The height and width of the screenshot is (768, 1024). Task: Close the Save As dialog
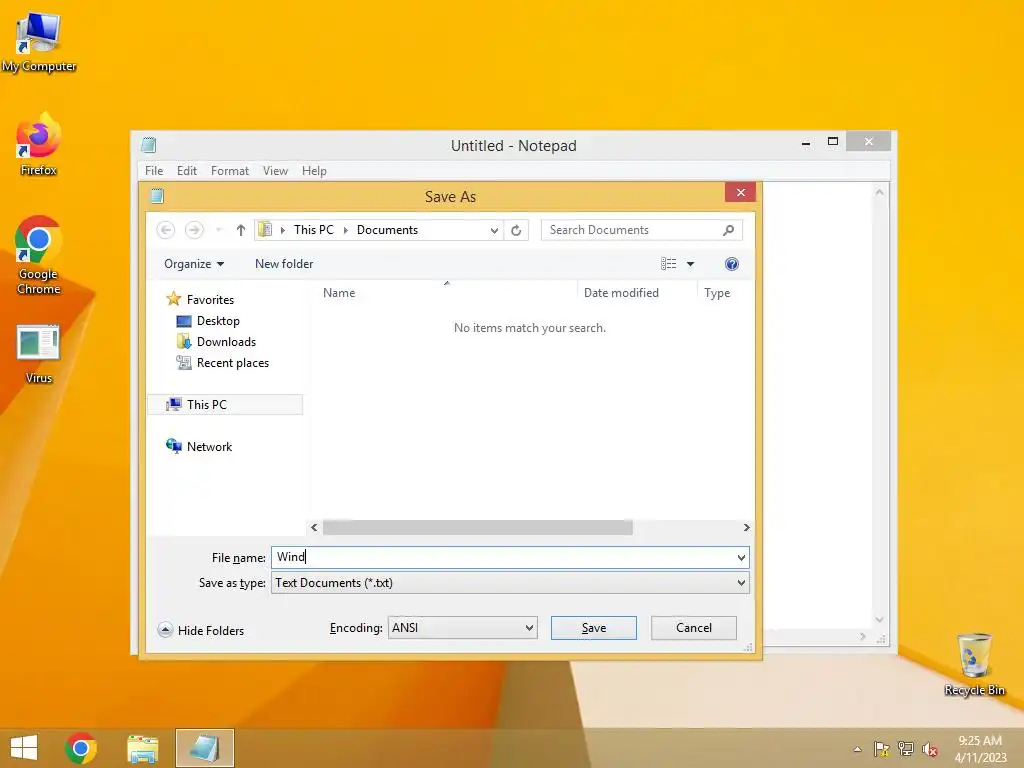point(741,193)
